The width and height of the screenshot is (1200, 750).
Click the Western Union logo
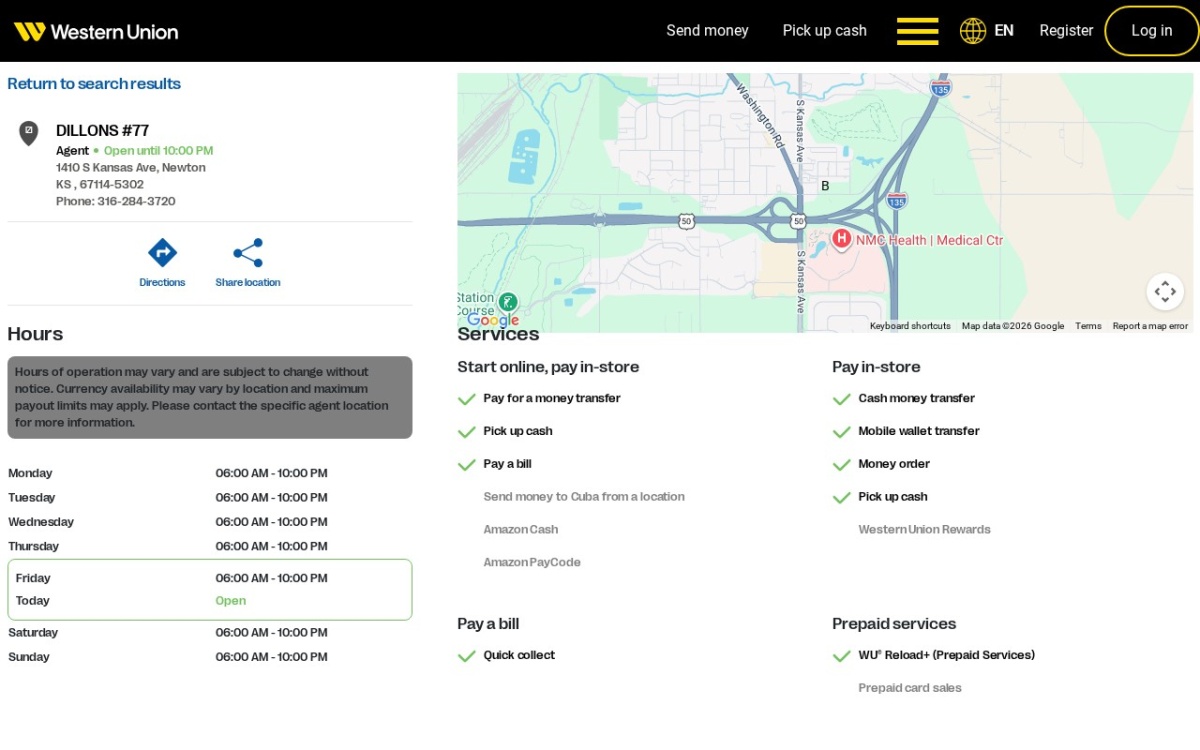(96, 31)
